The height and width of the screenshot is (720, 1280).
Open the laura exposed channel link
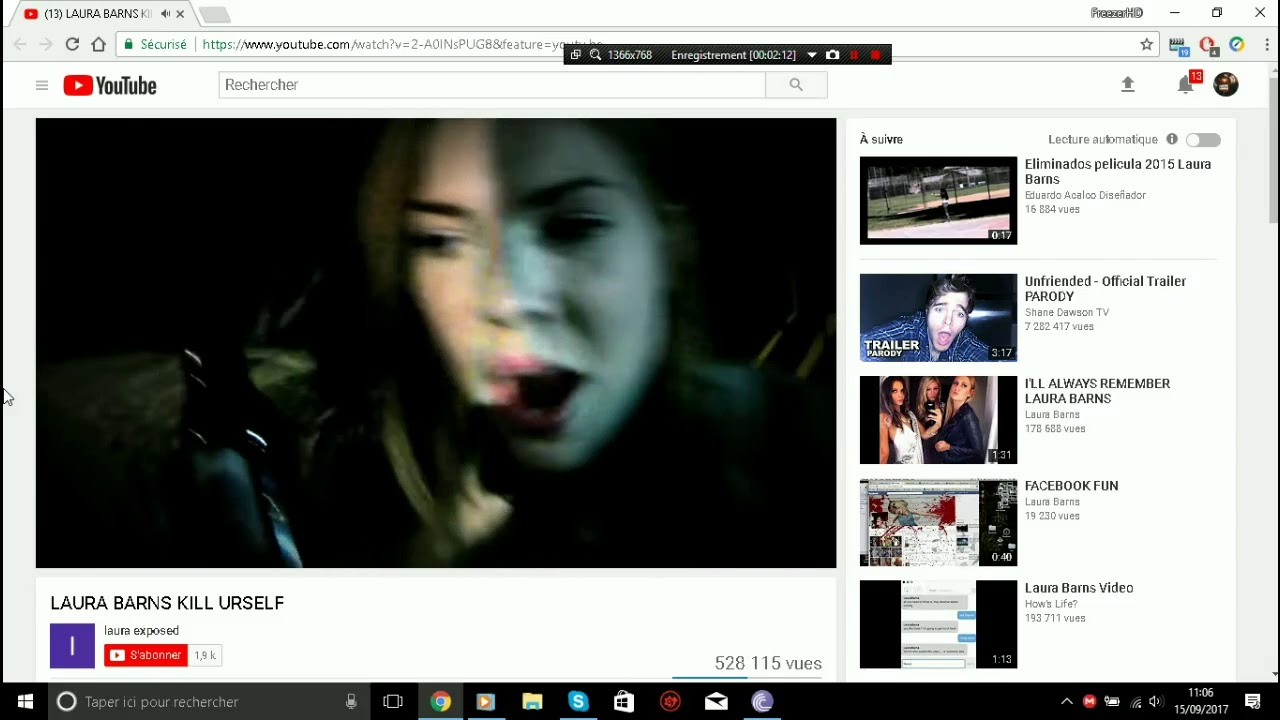[141, 631]
